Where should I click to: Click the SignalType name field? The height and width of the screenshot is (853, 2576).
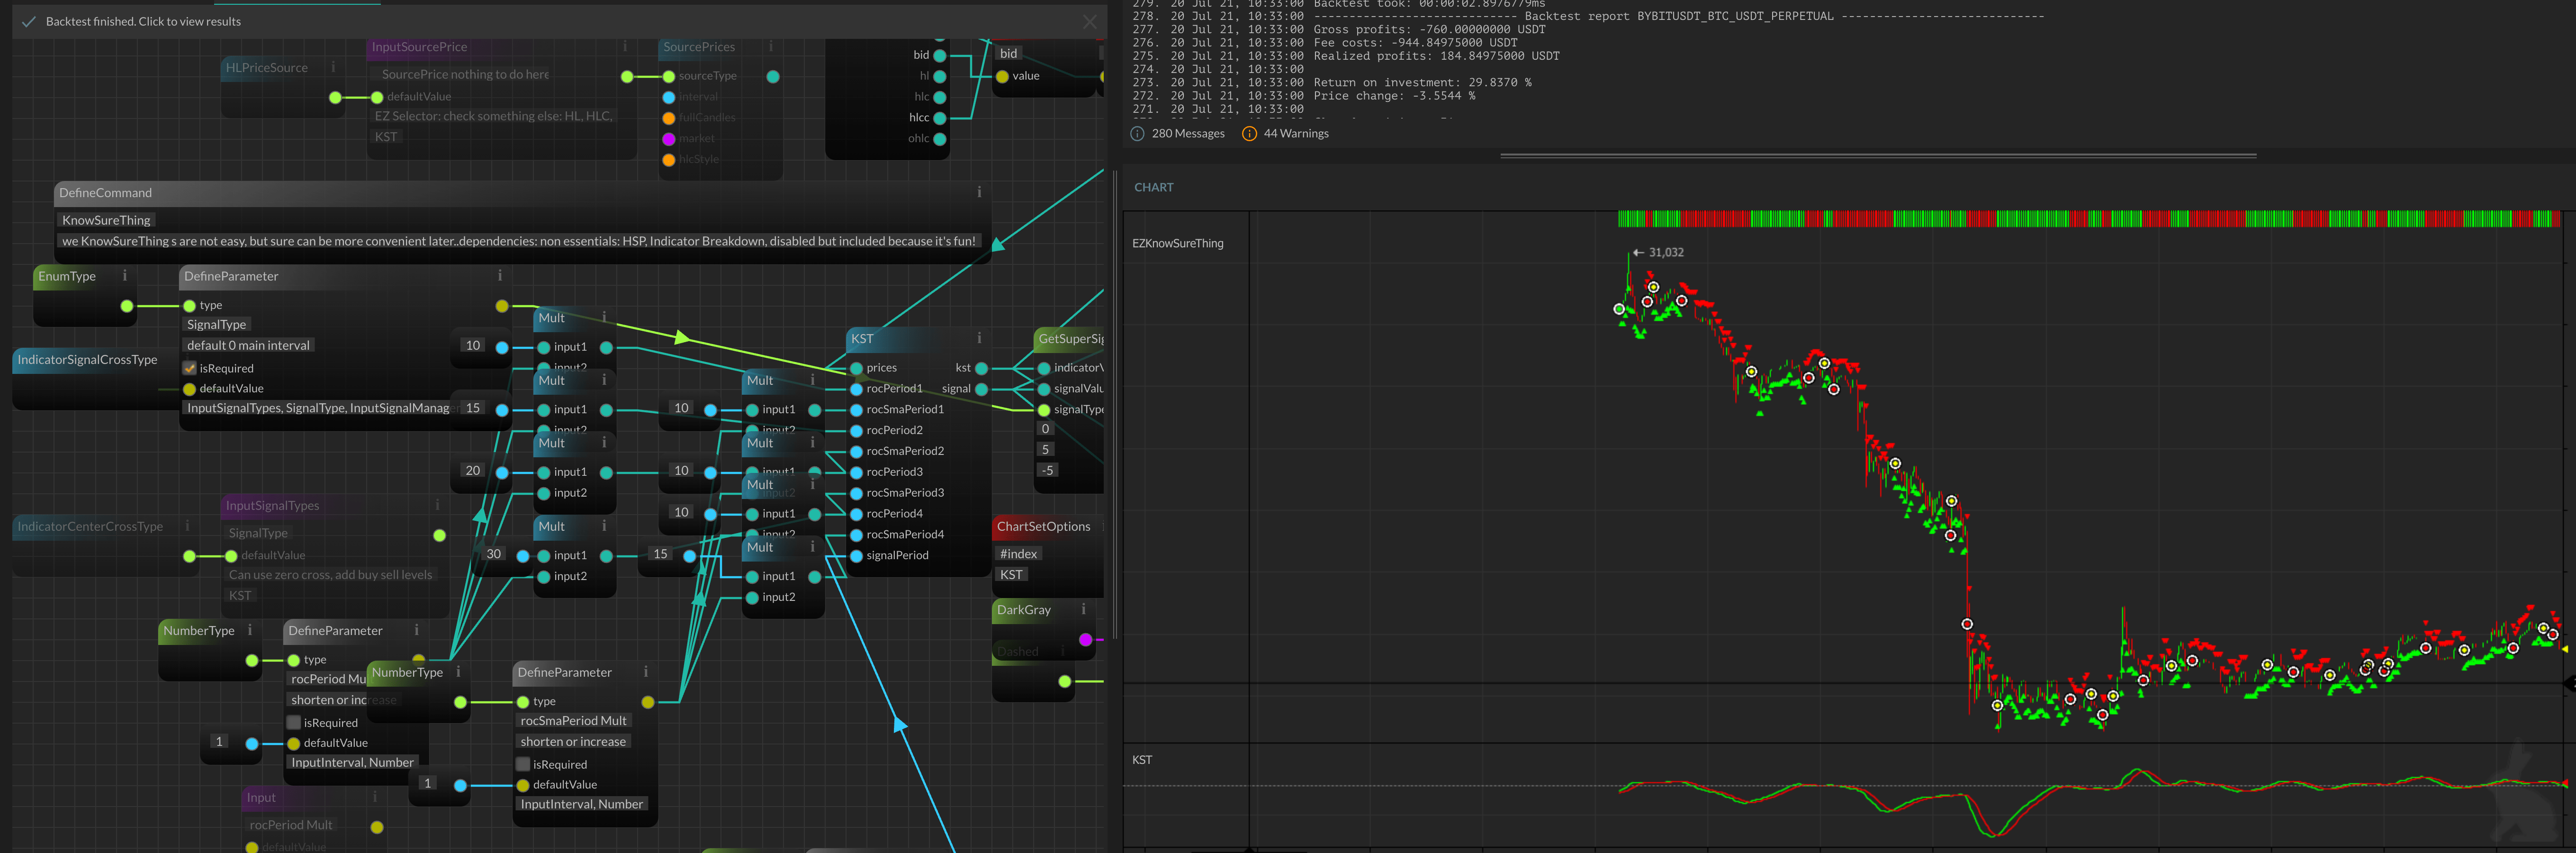[216, 324]
